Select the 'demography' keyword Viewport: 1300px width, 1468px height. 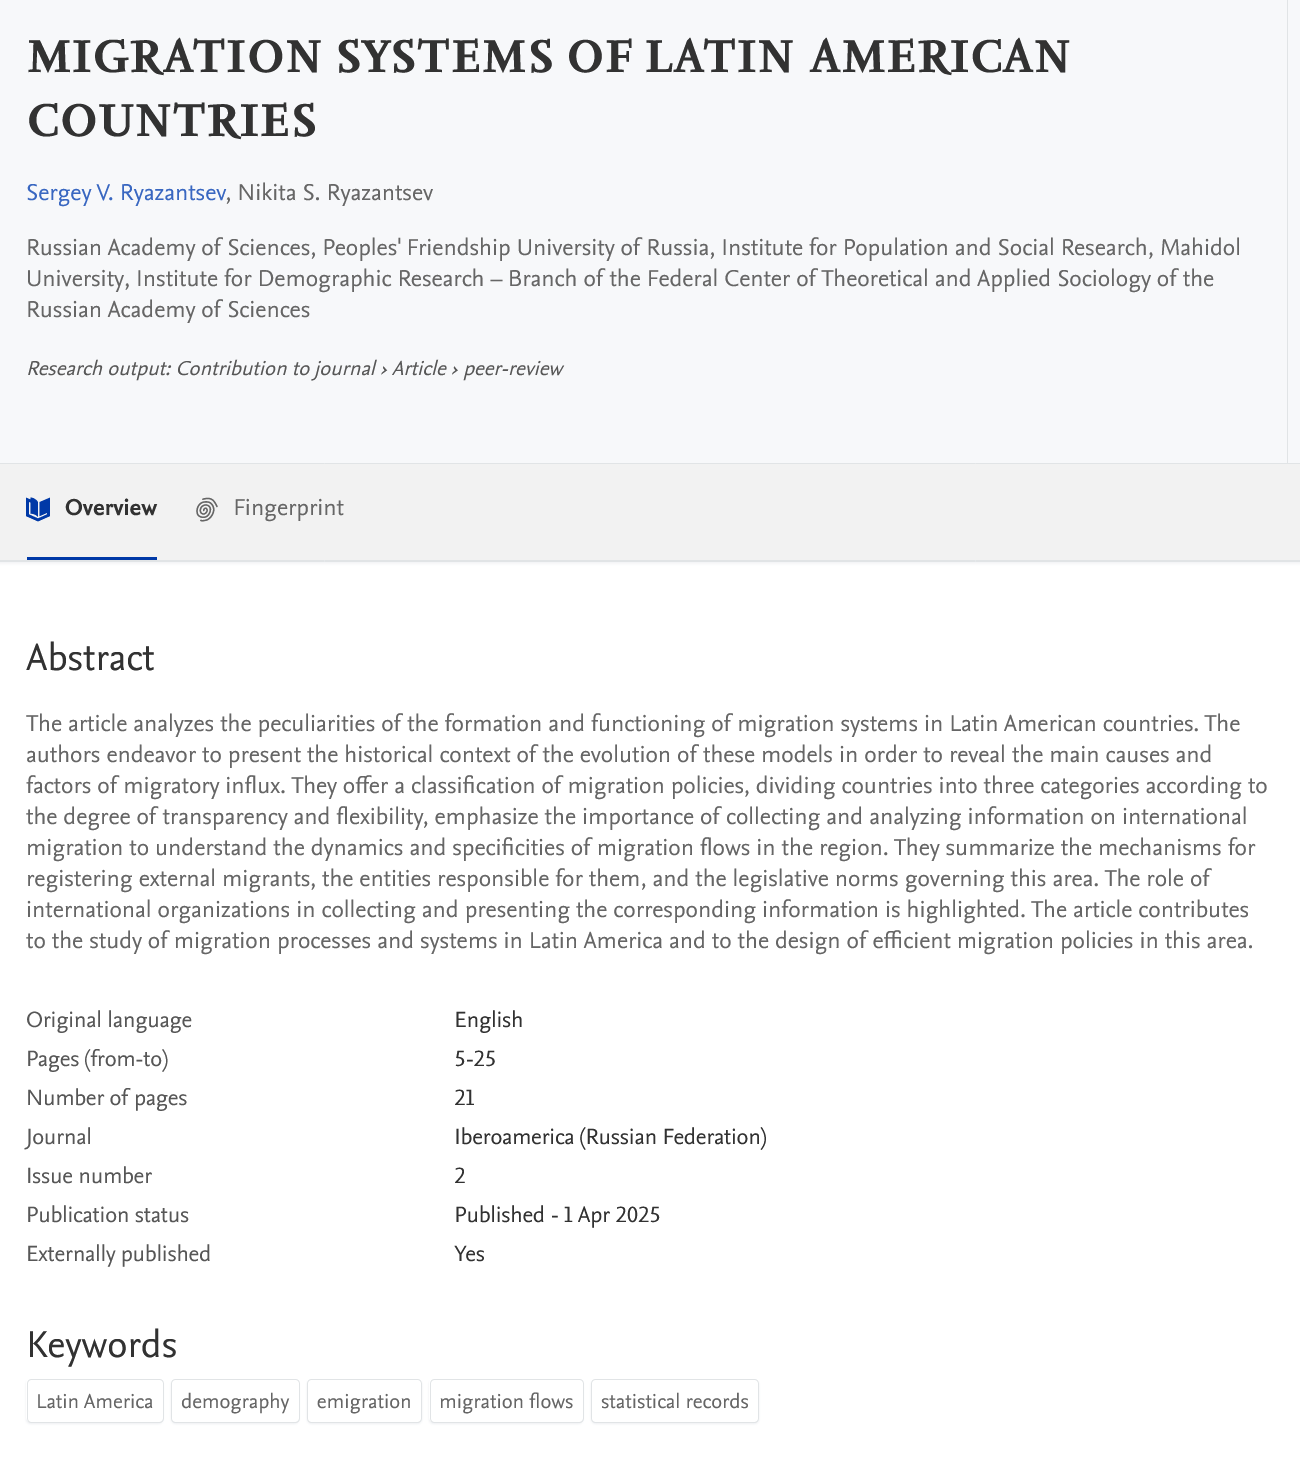(x=235, y=1401)
